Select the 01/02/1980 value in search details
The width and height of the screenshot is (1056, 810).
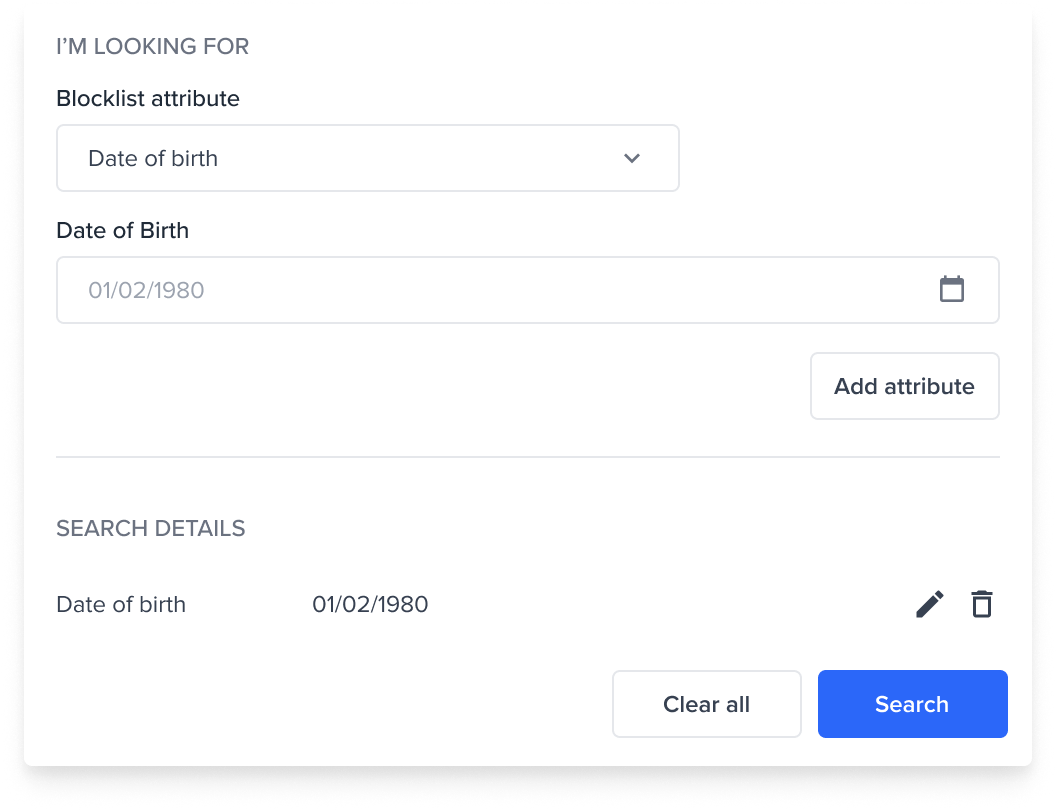point(370,604)
